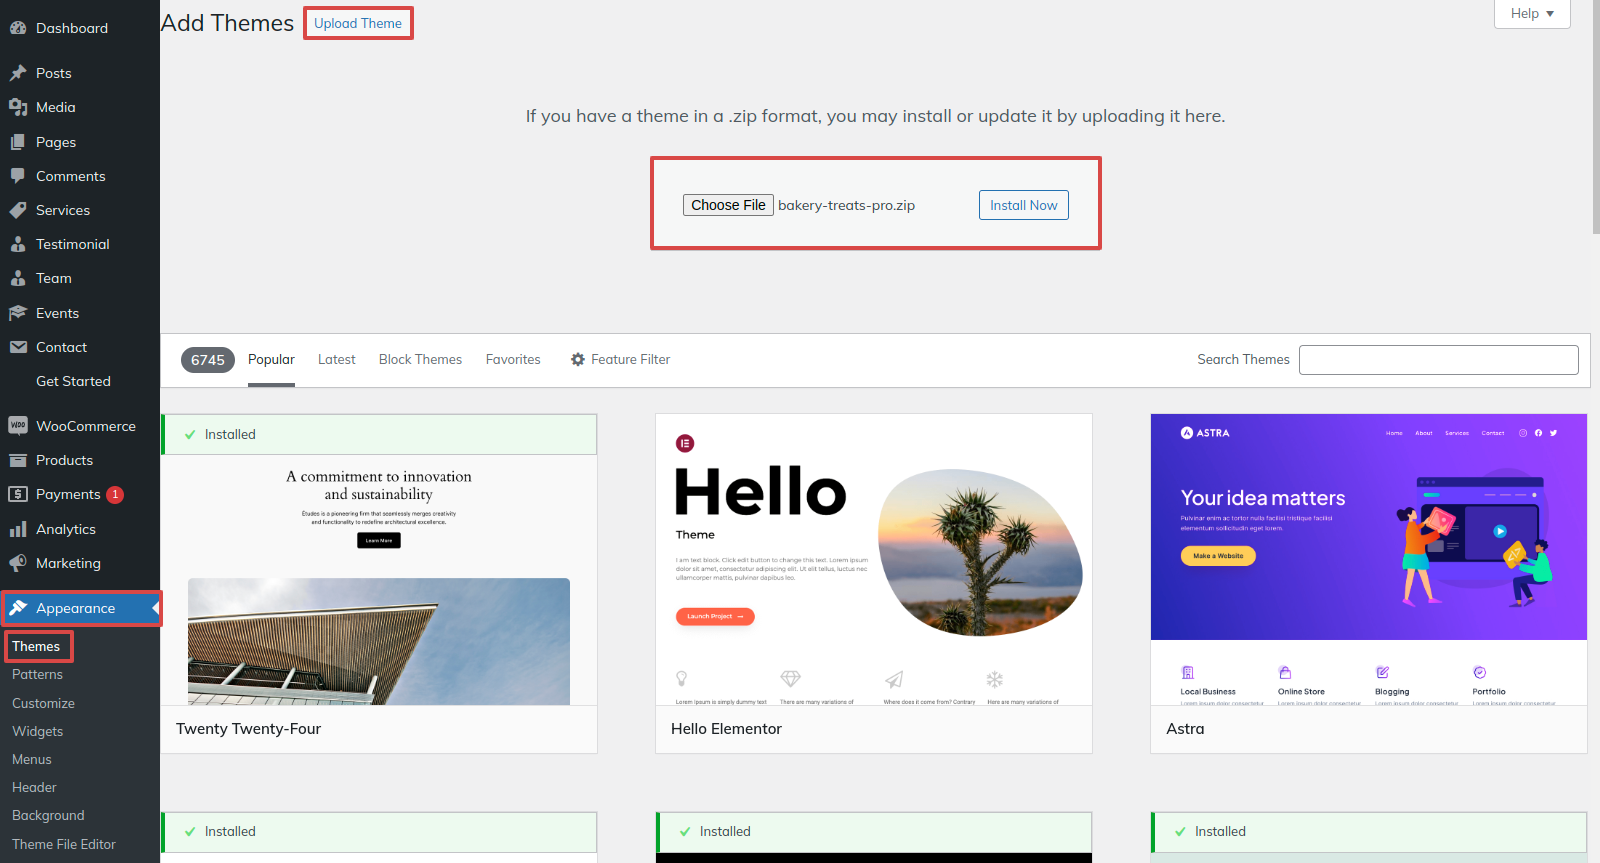
Task: Open the Feature Filter link
Action: [620, 360]
